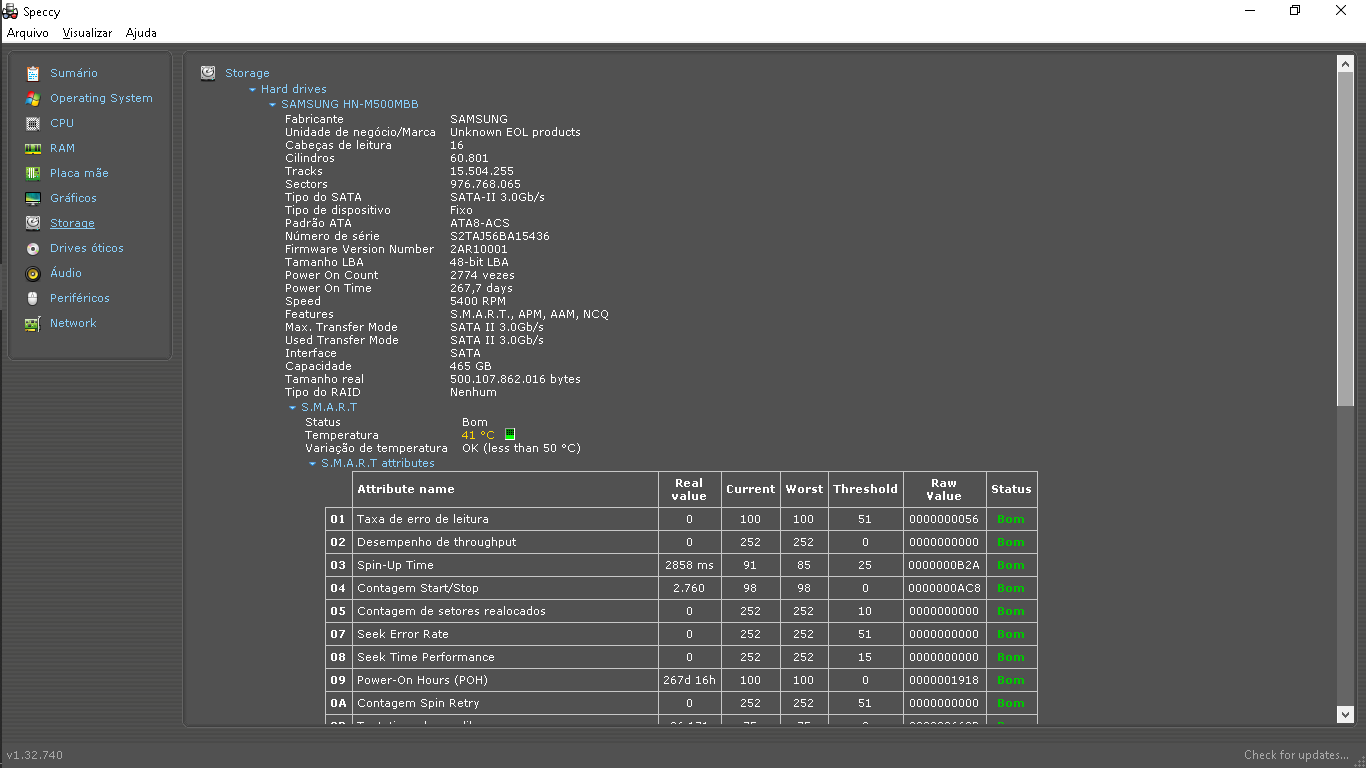The height and width of the screenshot is (768, 1366).
Task: Click the Contagem Start/Stop attribute
Action: pos(418,588)
